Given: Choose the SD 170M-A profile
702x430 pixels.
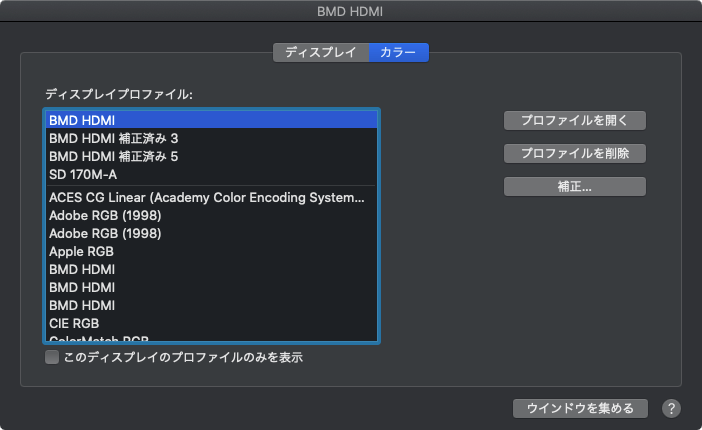Looking at the screenshot, I should [211, 174].
